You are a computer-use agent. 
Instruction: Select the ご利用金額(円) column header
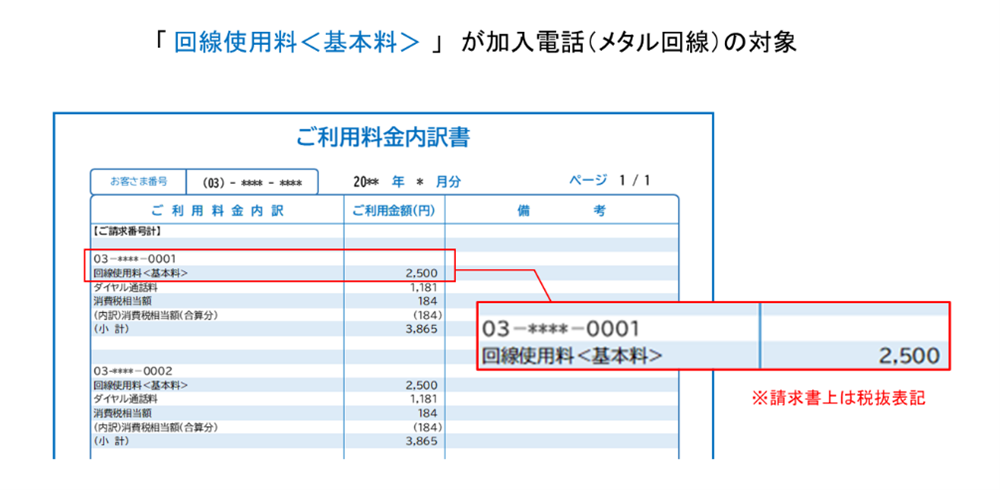coord(394,211)
